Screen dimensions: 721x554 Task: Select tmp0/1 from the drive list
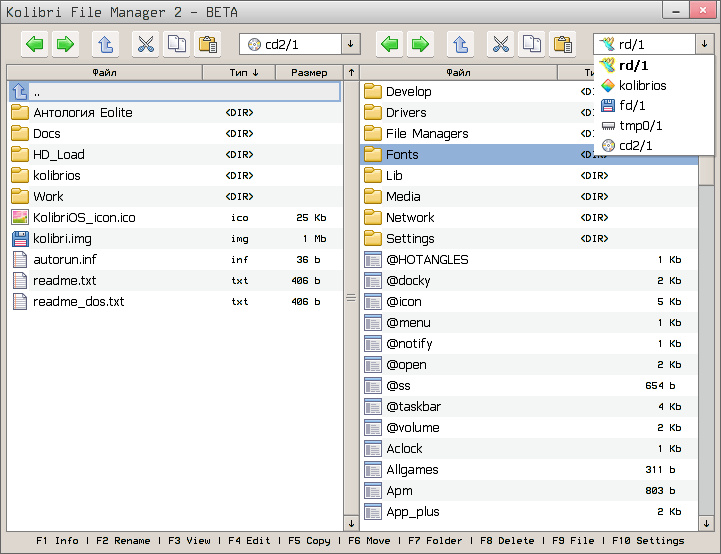point(640,126)
